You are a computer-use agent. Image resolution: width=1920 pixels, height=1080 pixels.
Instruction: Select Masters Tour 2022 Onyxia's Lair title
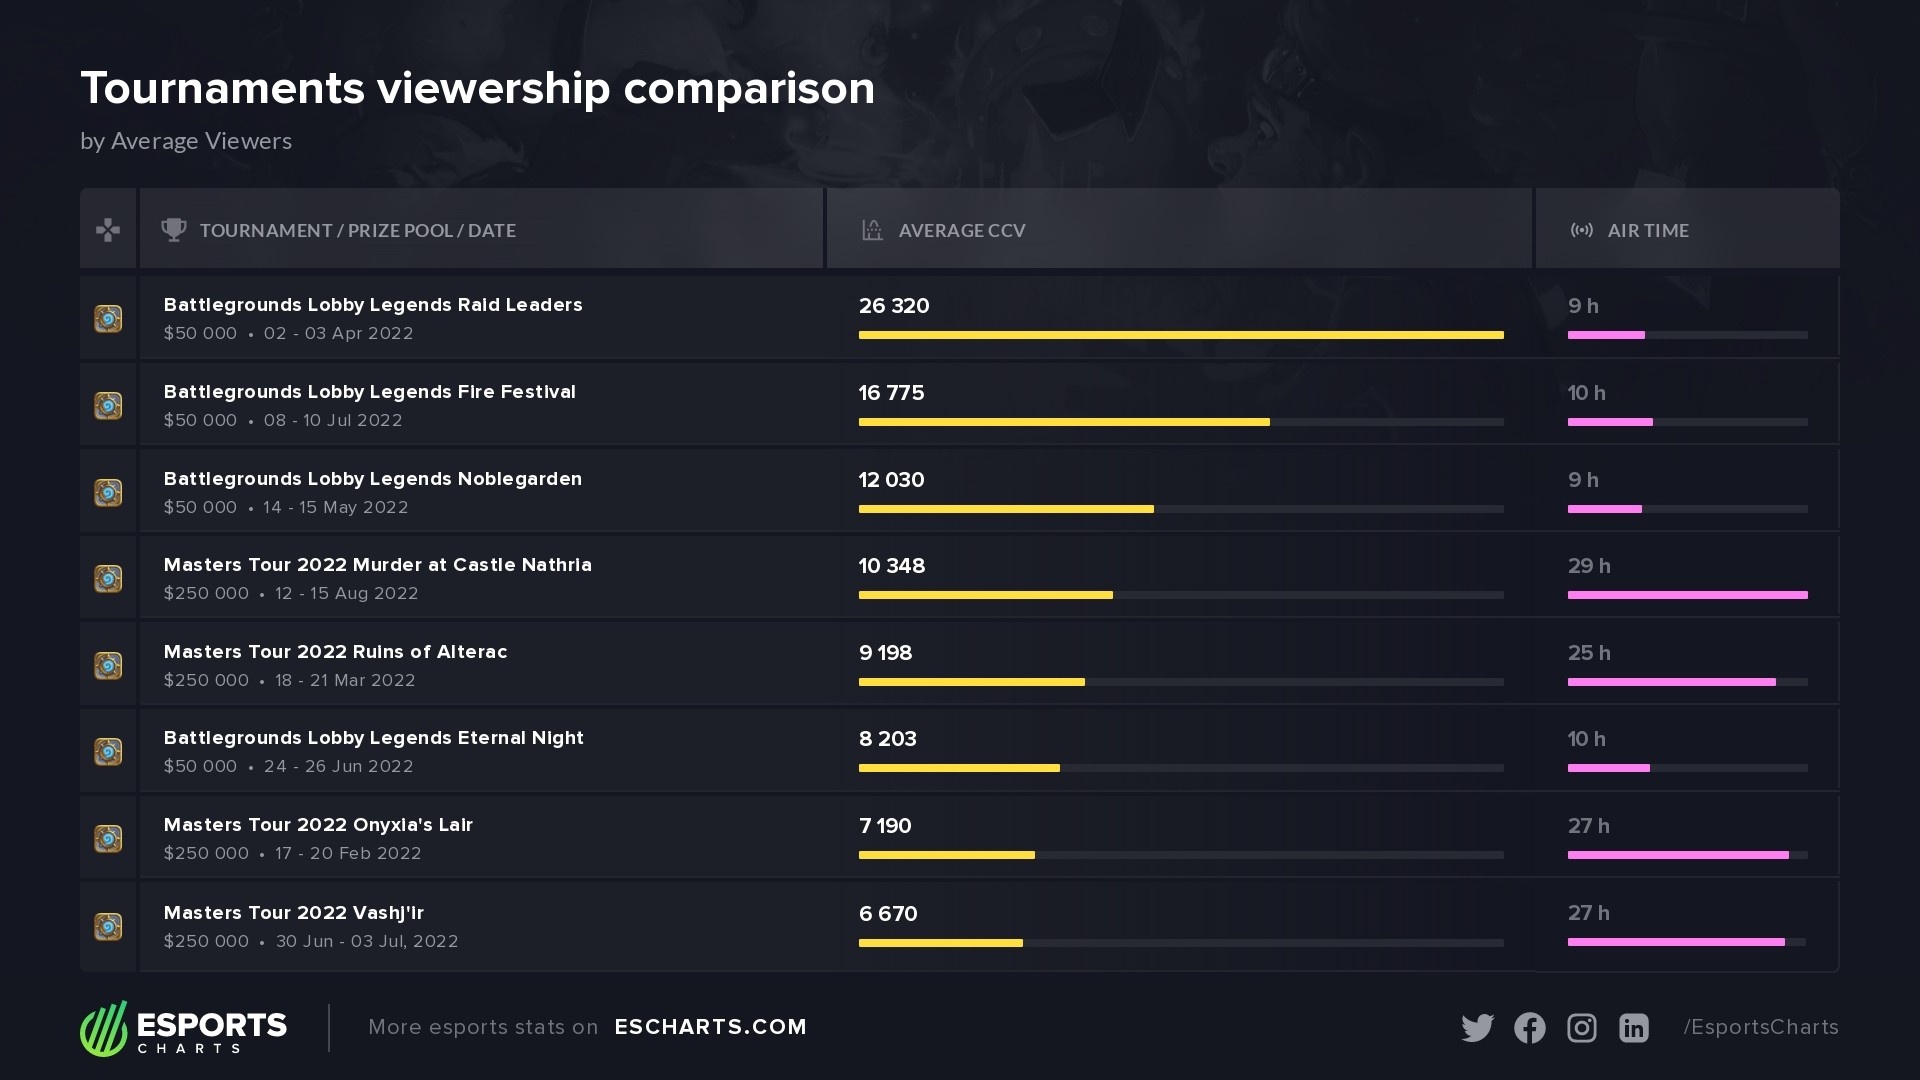[x=318, y=825]
